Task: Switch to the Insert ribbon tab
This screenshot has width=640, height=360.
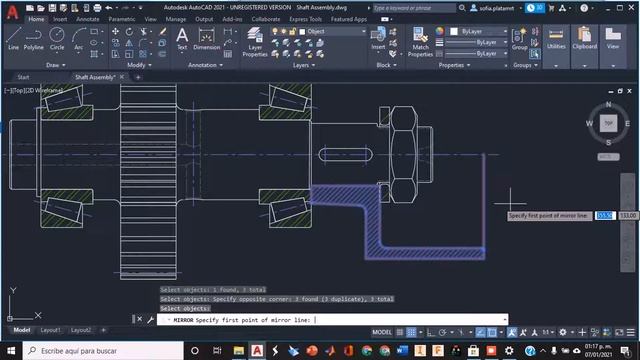Action: click(60, 19)
